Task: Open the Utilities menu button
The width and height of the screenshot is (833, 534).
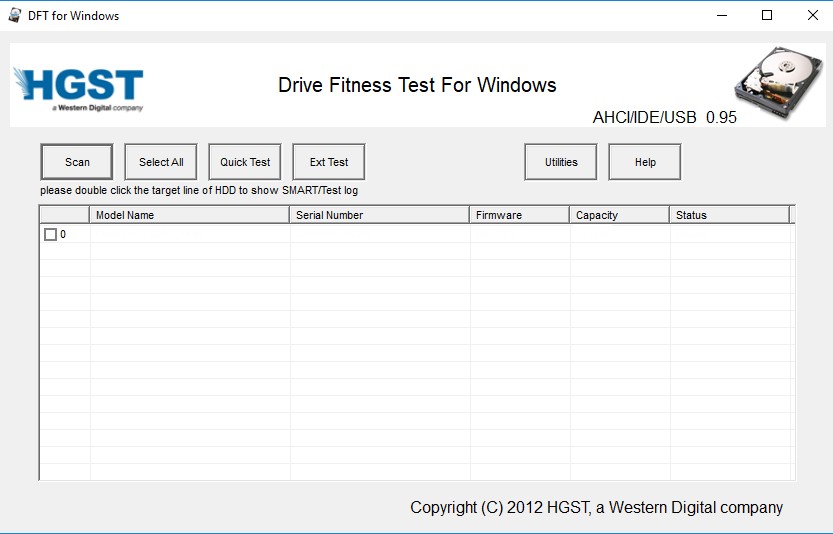Action: [561, 162]
